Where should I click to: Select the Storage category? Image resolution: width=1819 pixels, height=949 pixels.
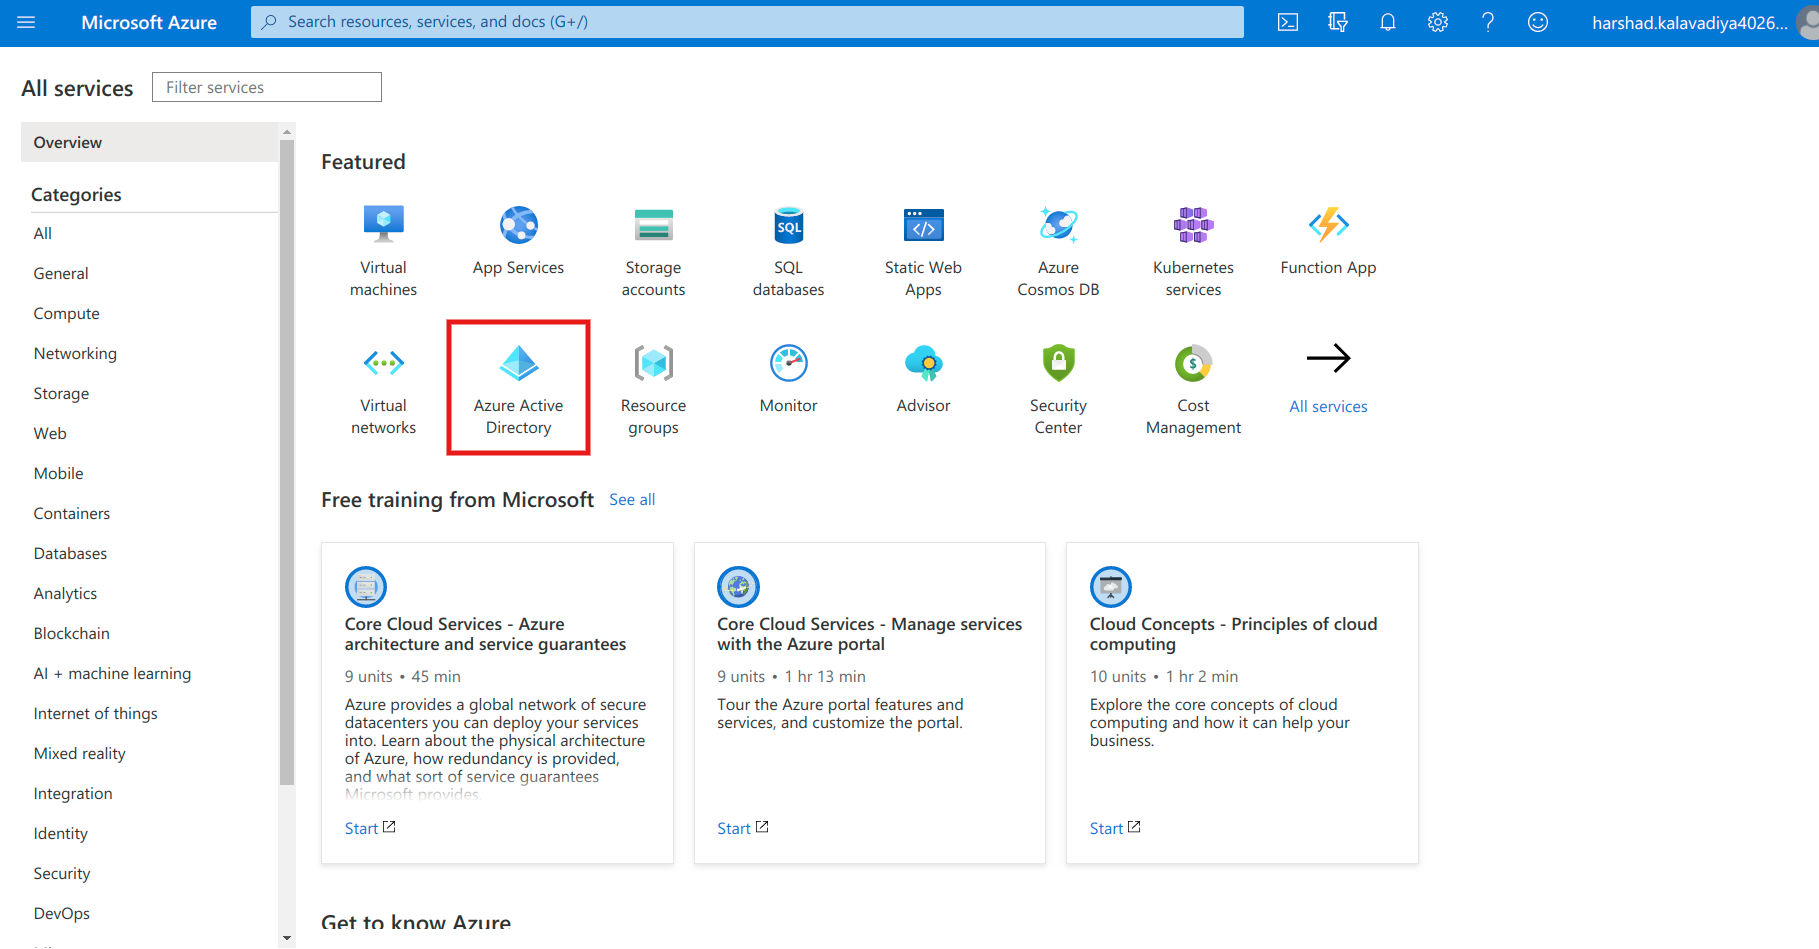61,393
